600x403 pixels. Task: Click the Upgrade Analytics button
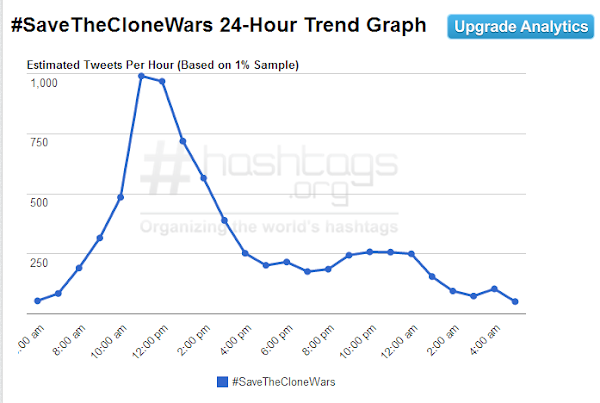coord(522,26)
